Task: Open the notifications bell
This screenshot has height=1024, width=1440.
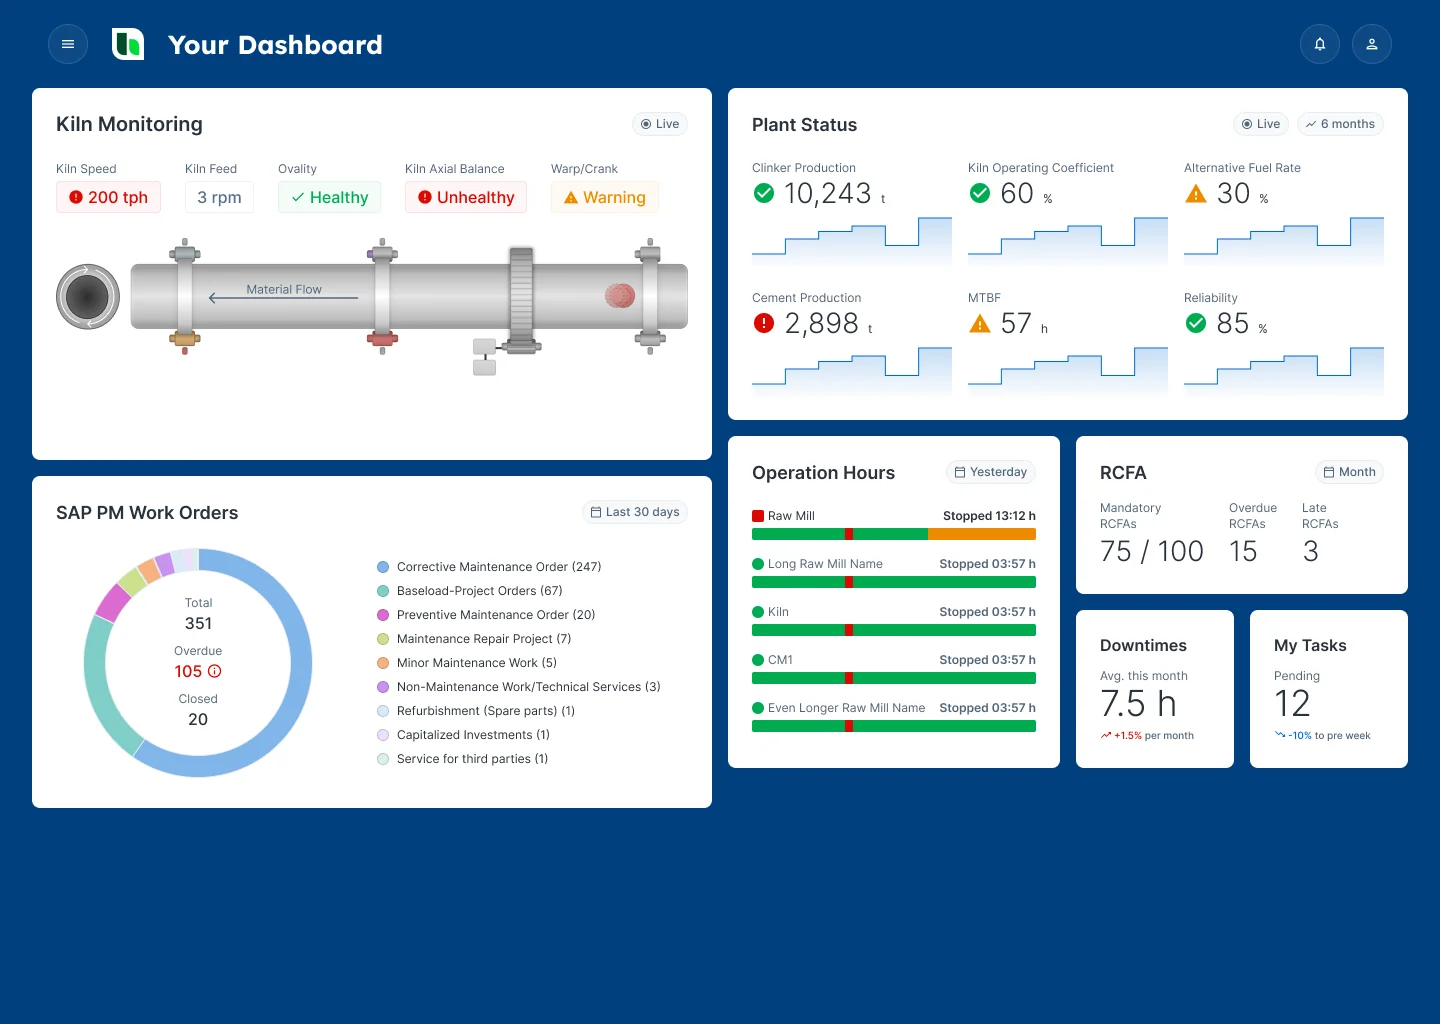Action: pos(1320,44)
